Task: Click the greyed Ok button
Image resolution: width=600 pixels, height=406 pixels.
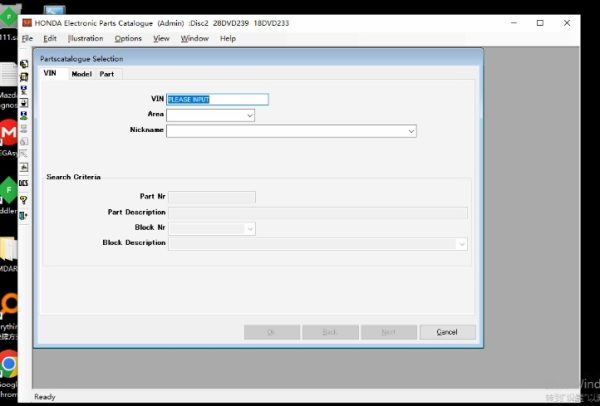Action: (272, 332)
